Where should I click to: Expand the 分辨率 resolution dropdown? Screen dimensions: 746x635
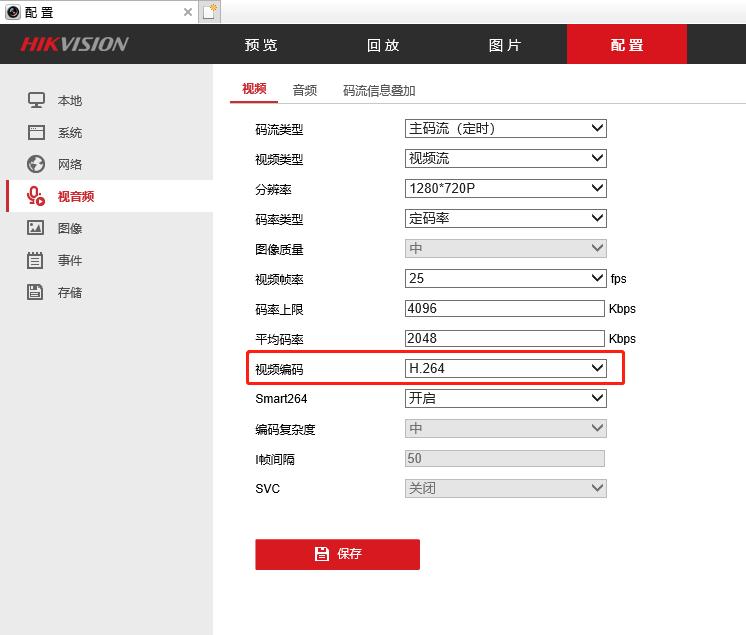pyautogui.click(x=506, y=188)
